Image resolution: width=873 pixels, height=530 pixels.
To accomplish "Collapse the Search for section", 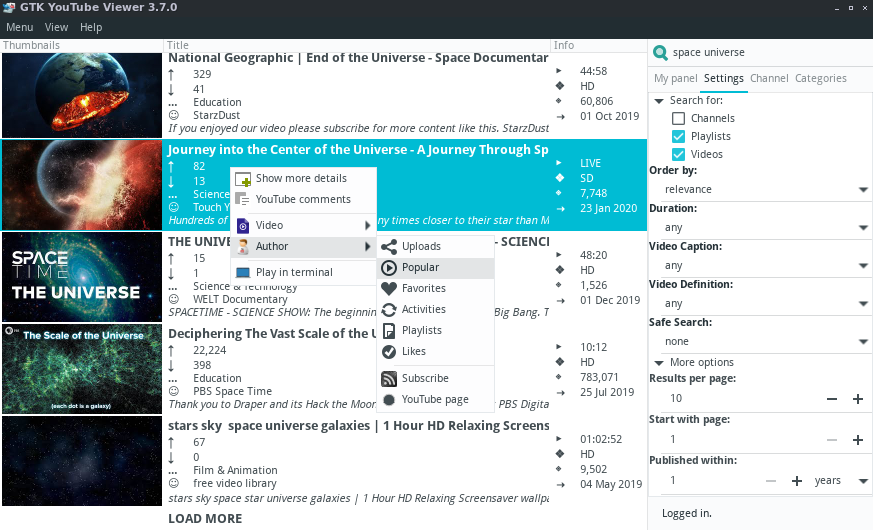I will point(659,101).
